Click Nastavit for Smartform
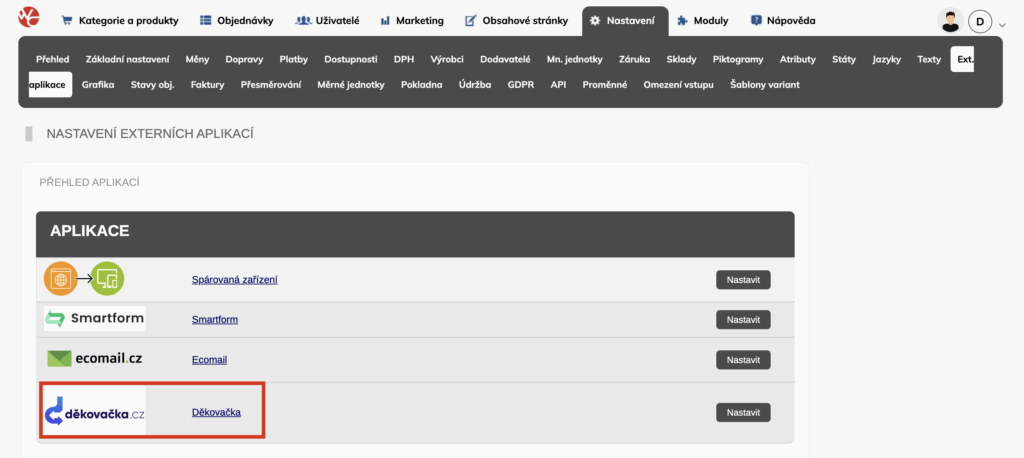 pyautogui.click(x=743, y=319)
